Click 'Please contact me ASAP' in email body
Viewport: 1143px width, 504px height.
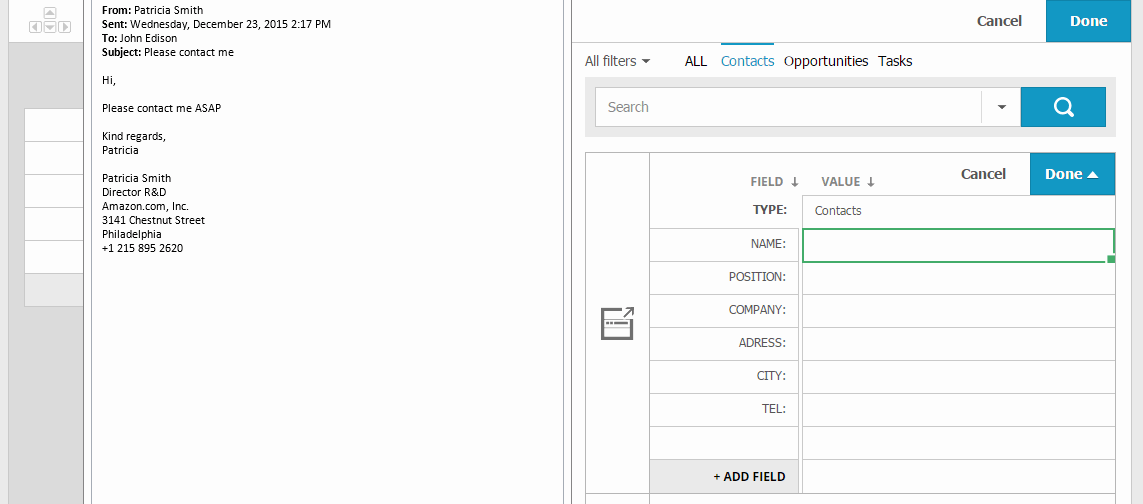[161, 108]
